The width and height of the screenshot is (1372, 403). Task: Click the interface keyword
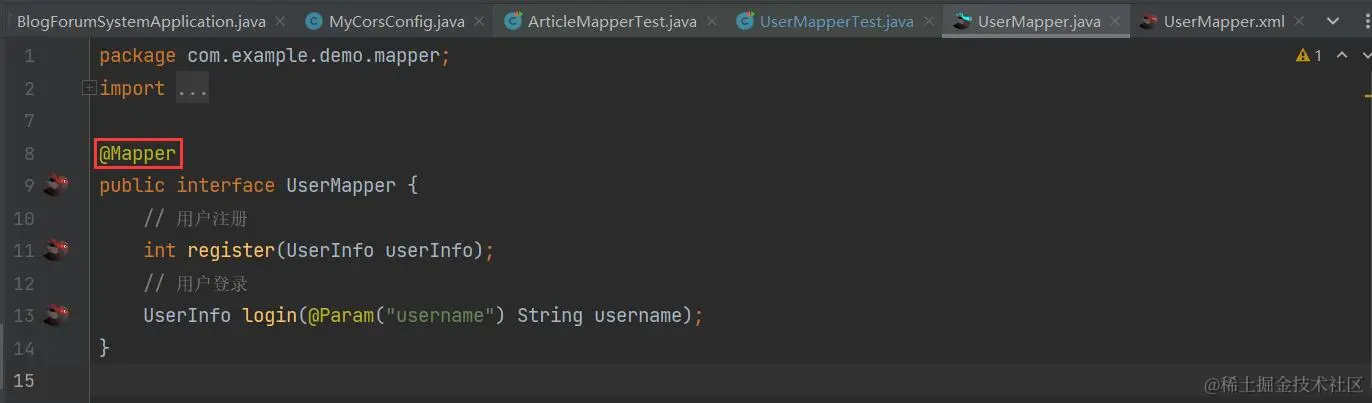[x=226, y=186]
